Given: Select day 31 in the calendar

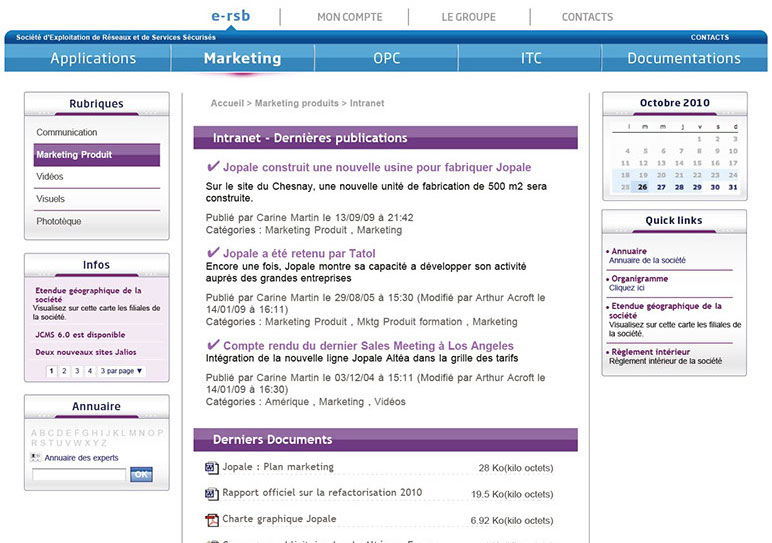Looking at the screenshot, I should pos(733,187).
